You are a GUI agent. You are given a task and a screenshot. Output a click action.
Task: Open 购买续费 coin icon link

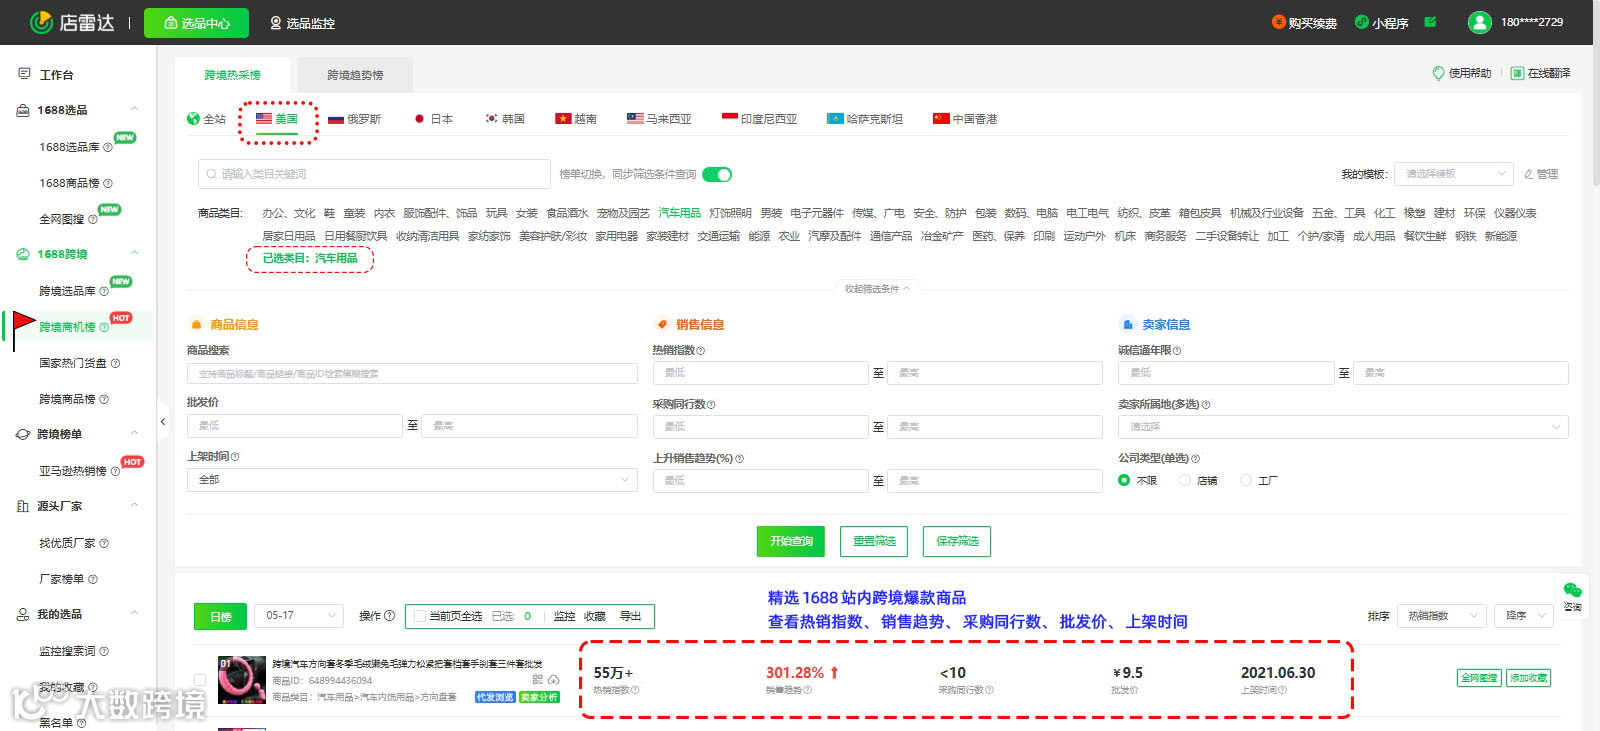tap(1278, 22)
